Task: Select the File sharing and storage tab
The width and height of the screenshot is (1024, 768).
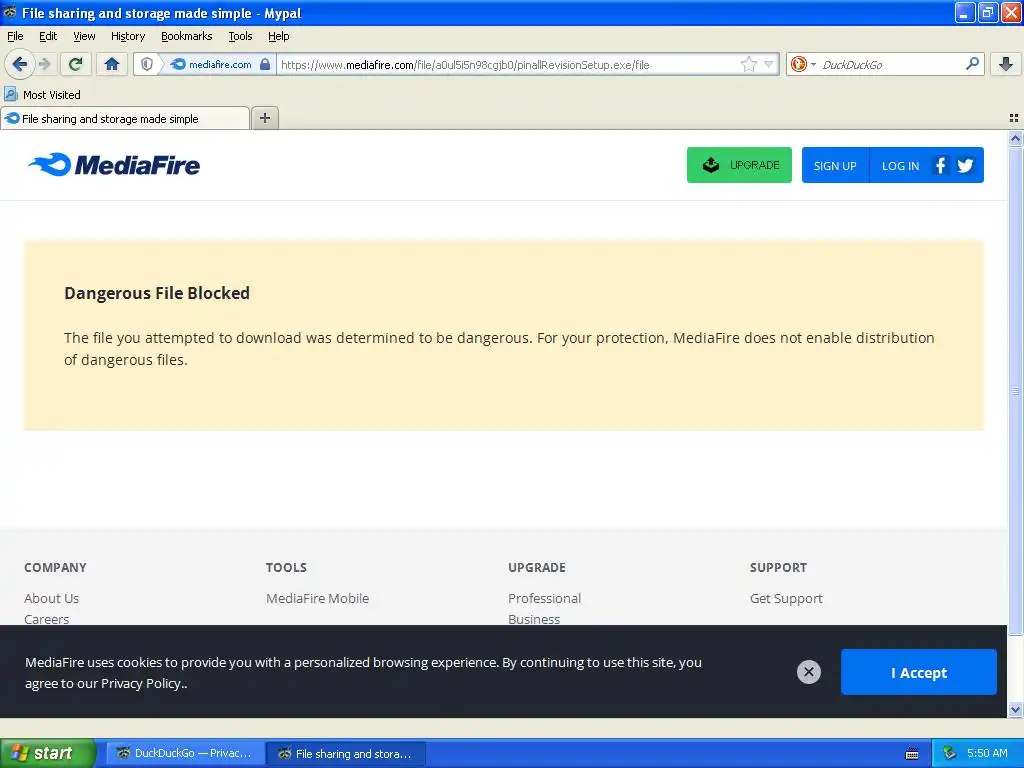Action: tap(125, 118)
